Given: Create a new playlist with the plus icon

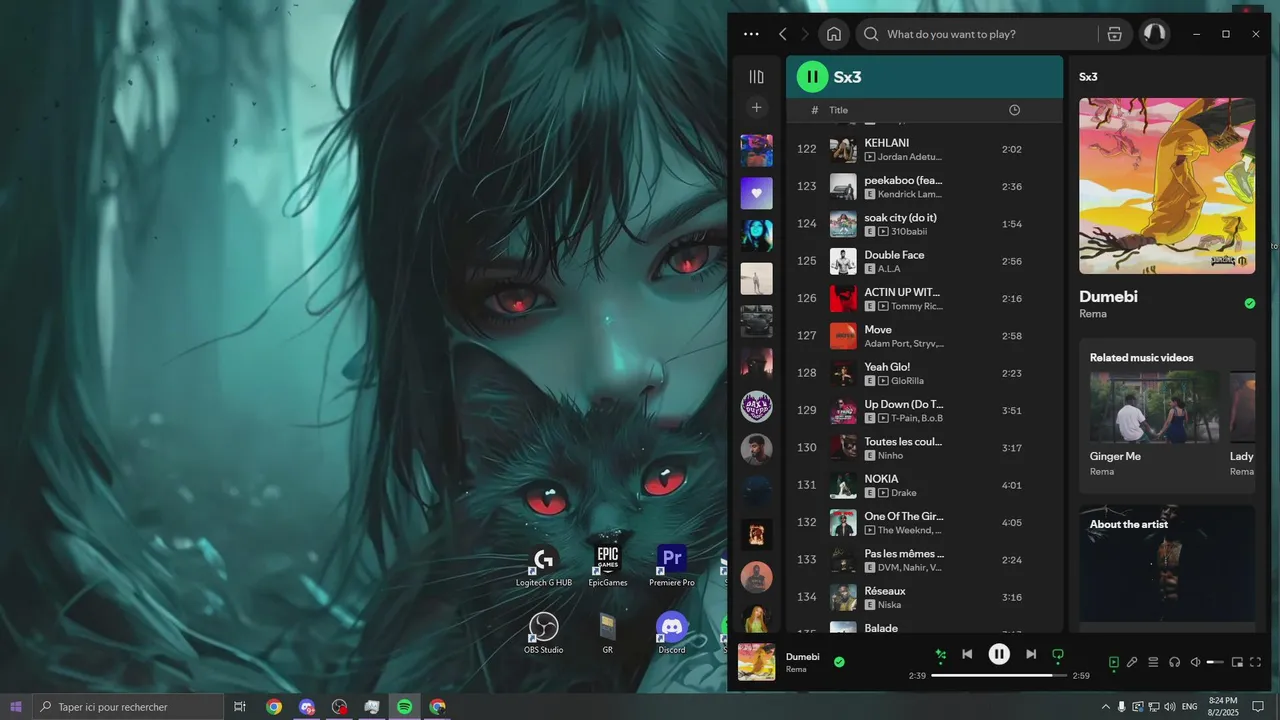Looking at the screenshot, I should (x=756, y=107).
